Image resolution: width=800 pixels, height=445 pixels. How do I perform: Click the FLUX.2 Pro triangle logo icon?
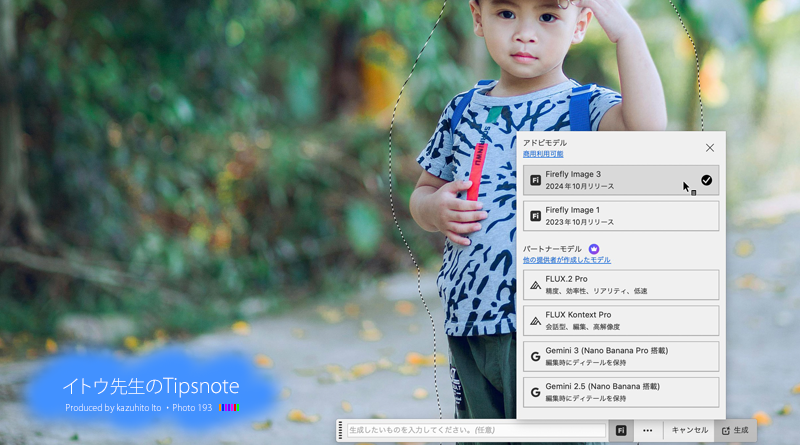pos(535,285)
